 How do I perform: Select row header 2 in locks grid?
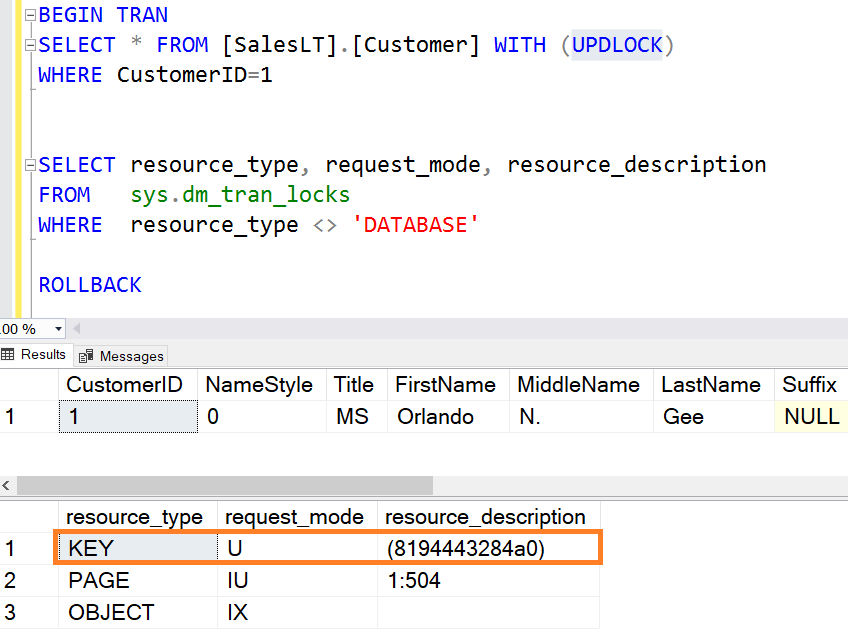point(29,580)
